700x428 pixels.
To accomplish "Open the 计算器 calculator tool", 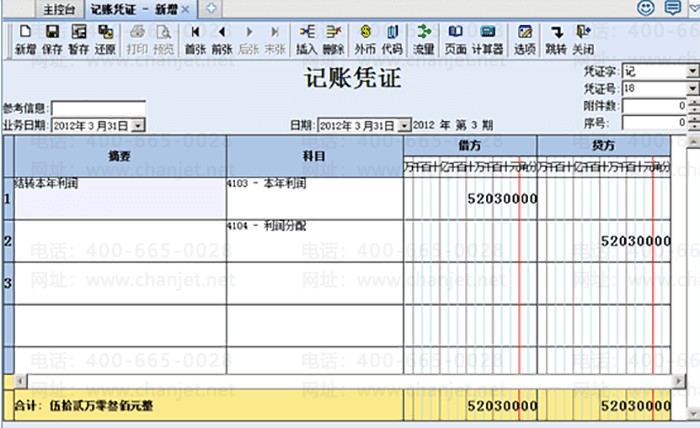I will click(488, 39).
